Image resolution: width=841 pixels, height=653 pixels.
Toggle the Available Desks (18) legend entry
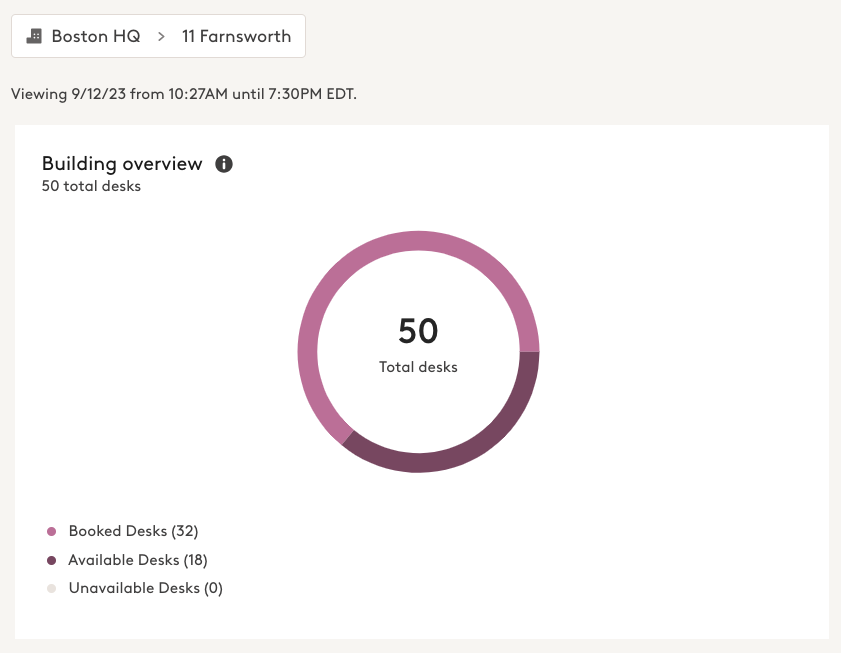point(138,560)
